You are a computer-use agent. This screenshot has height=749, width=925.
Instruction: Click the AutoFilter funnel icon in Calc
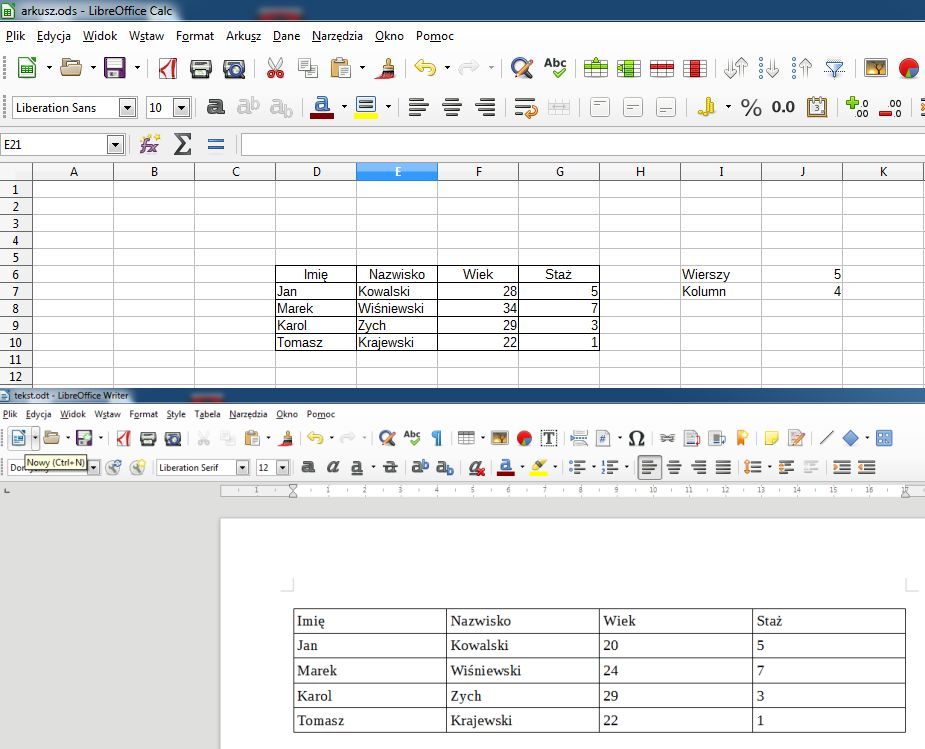(x=835, y=69)
